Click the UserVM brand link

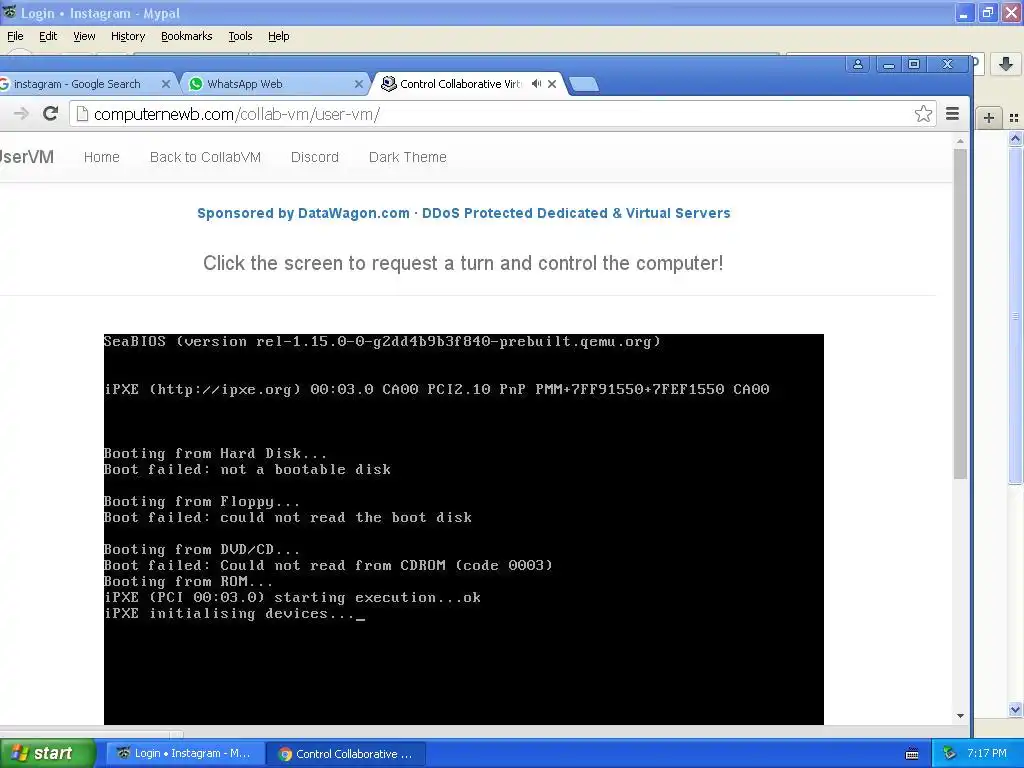(x=27, y=157)
